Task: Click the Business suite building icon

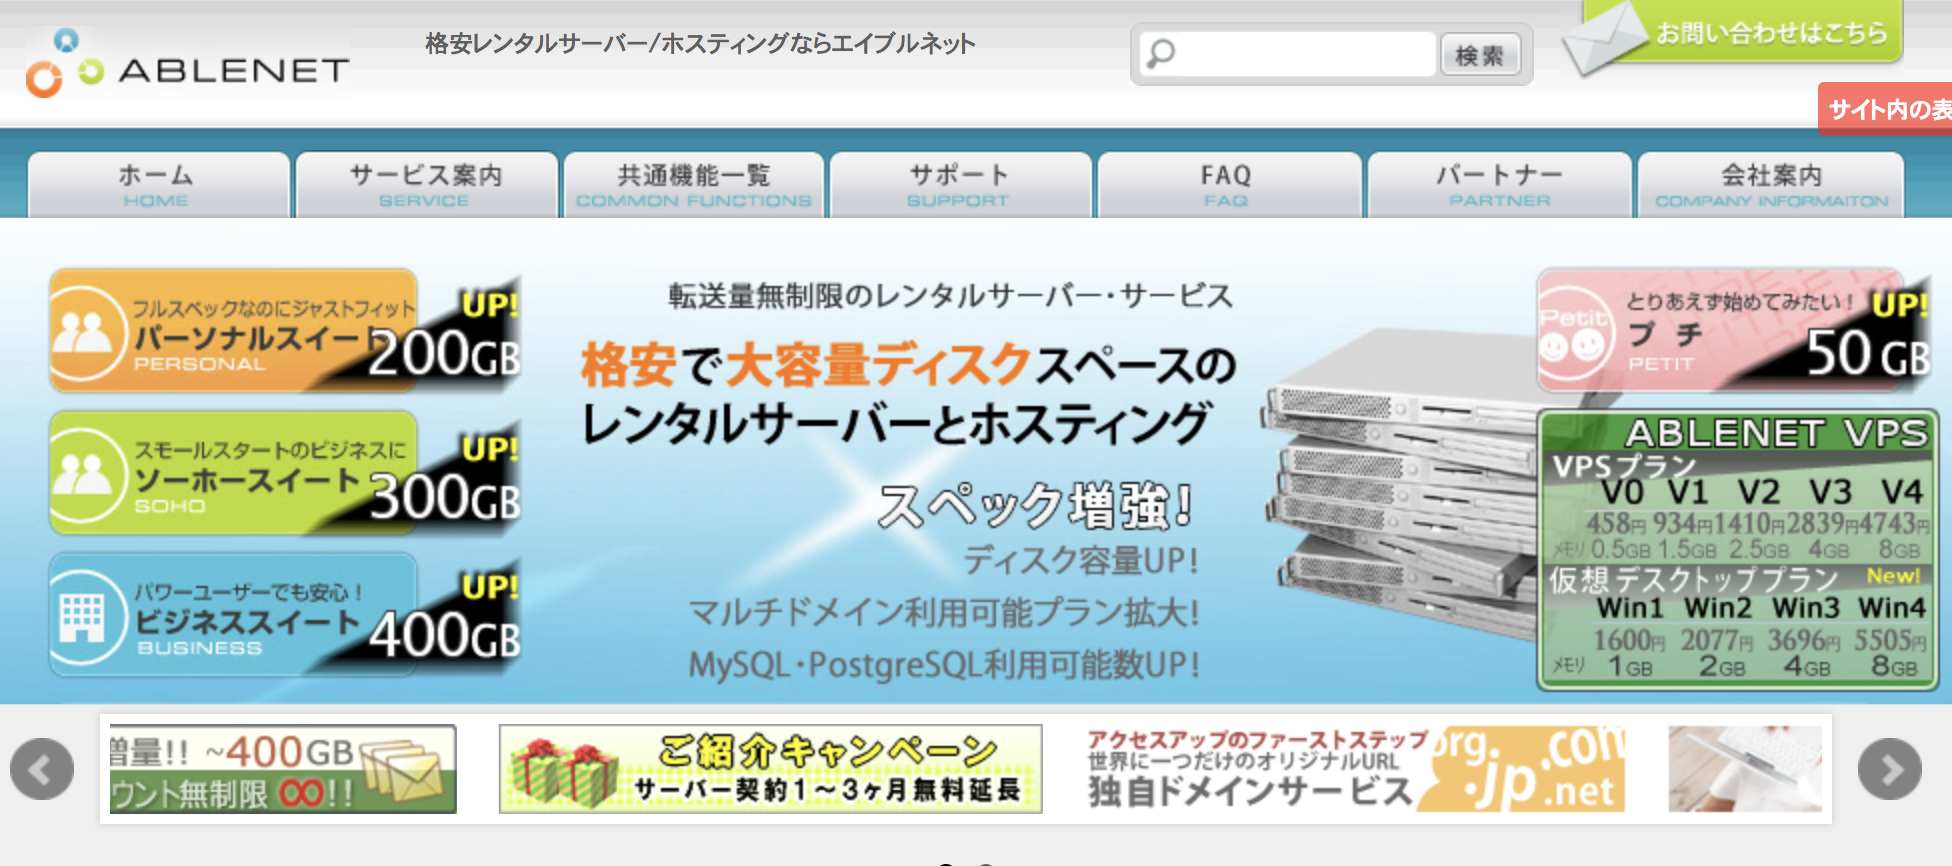Action: tap(84, 616)
